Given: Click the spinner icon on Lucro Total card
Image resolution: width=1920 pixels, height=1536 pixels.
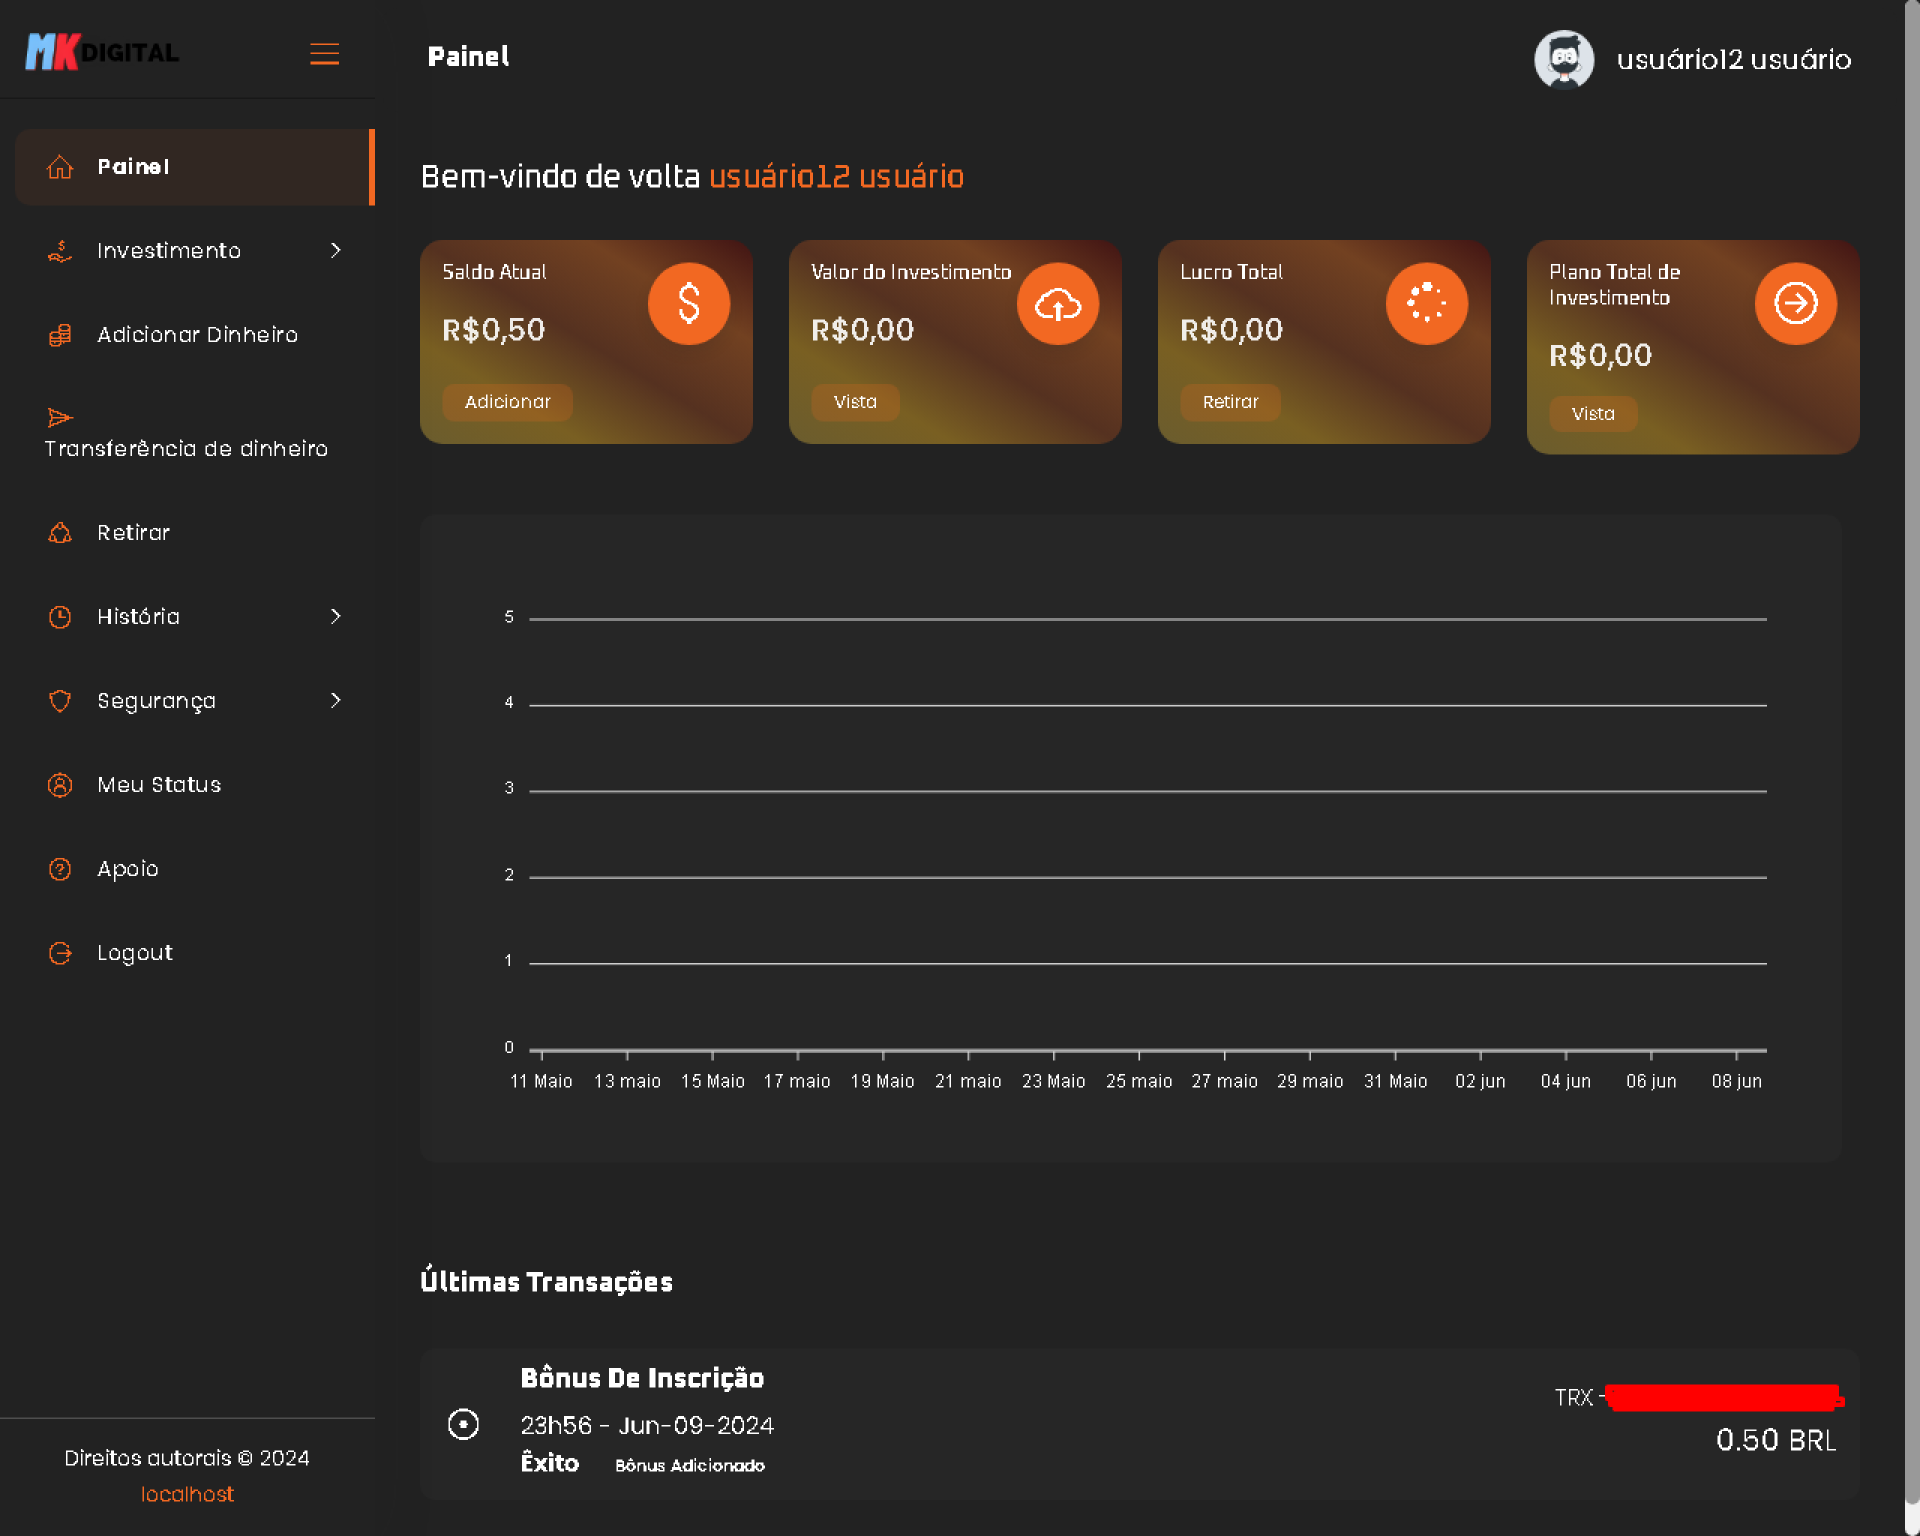Looking at the screenshot, I should (x=1426, y=303).
